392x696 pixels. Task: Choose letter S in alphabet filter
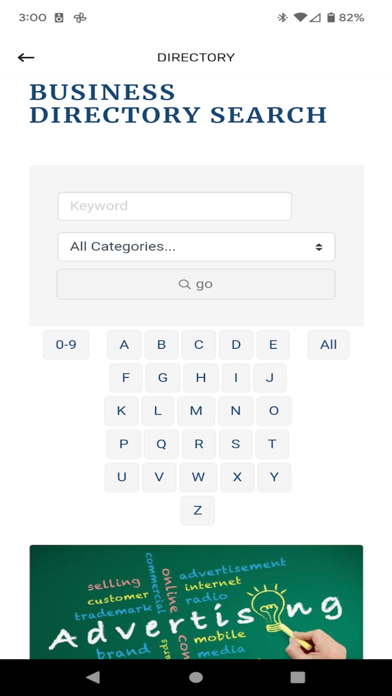point(236,444)
